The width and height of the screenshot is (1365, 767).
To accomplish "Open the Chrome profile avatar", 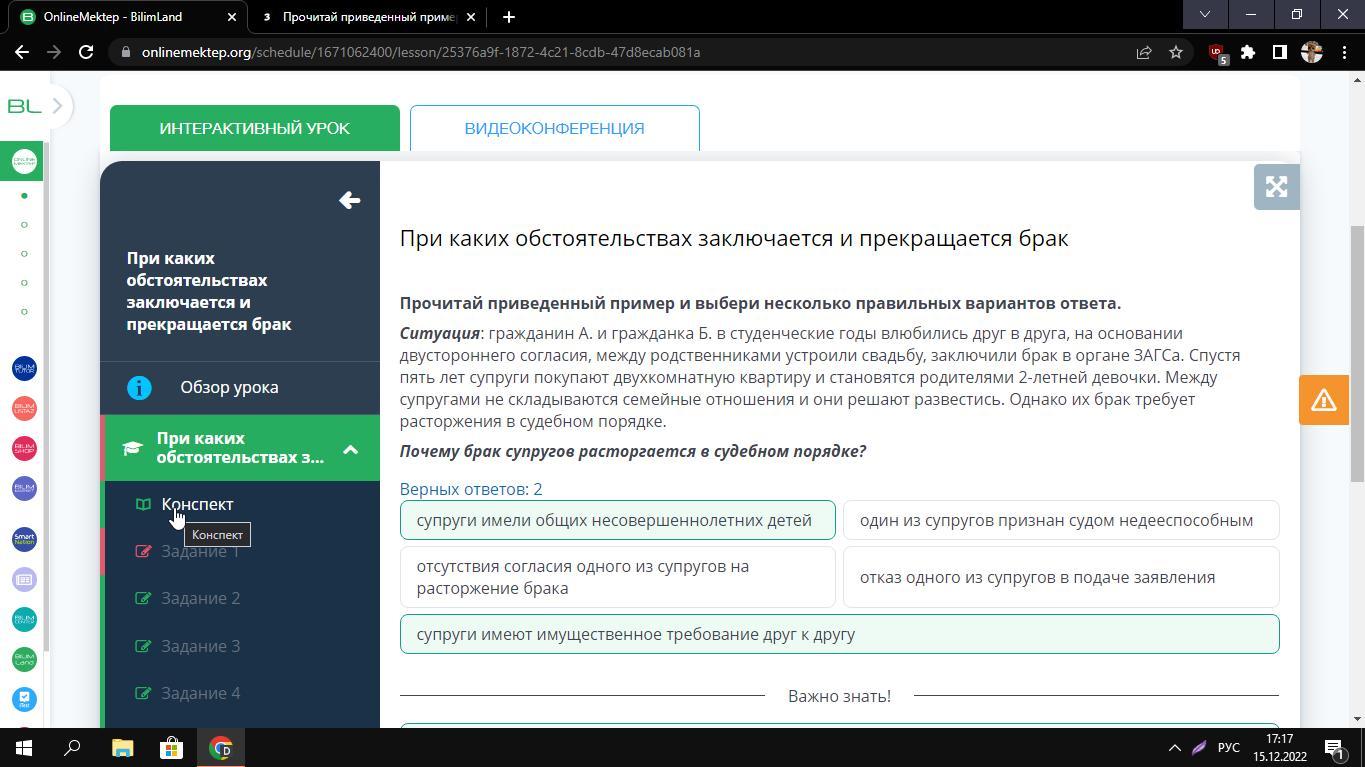I will tap(1312, 52).
